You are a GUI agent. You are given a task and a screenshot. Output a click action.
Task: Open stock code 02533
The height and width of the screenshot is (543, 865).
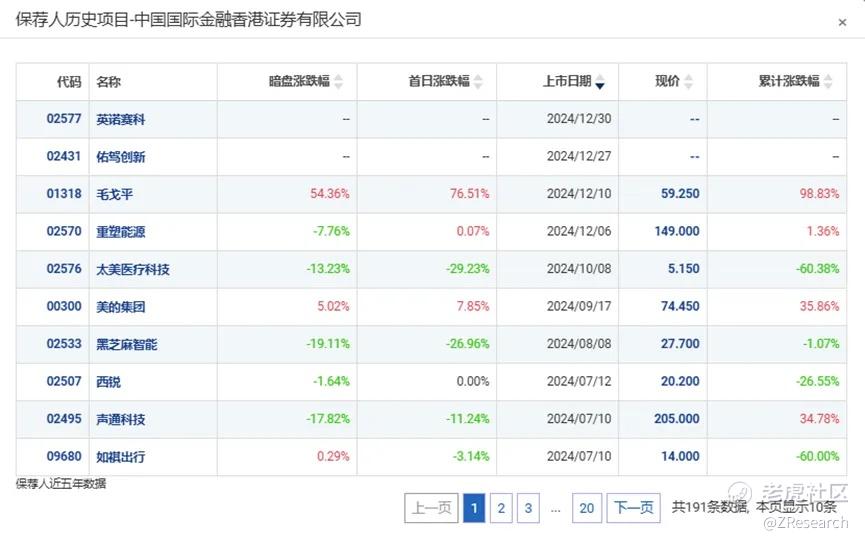[64, 344]
